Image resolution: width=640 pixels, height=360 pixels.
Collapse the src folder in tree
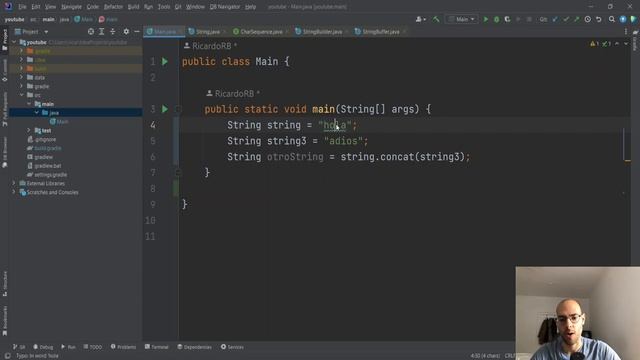click(21, 95)
